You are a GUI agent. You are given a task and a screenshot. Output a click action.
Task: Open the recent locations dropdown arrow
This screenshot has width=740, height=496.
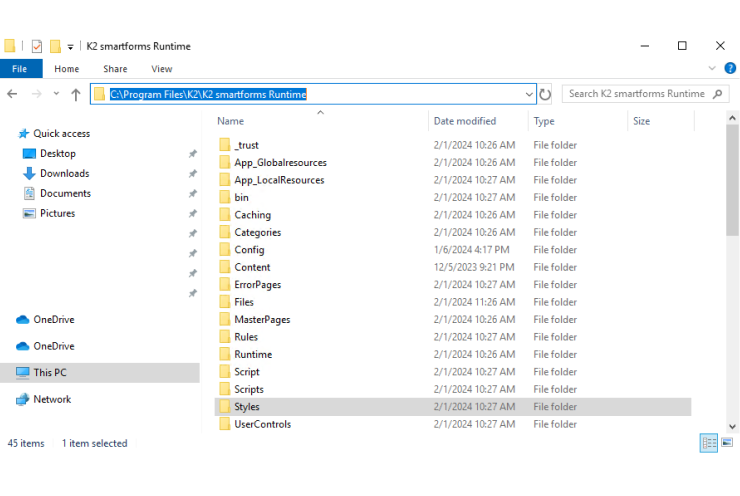pos(56,93)
